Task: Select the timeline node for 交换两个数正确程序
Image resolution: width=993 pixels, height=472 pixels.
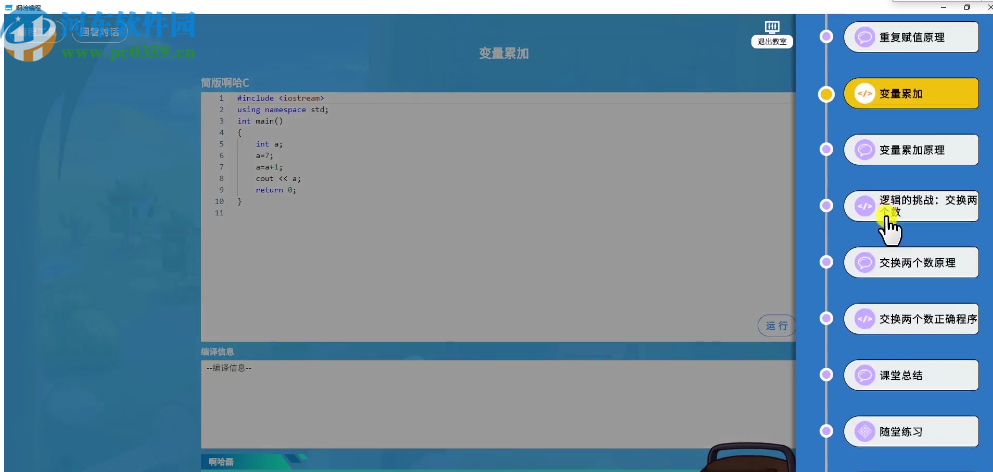Action: pyautogui.click(x=826, y=318)
